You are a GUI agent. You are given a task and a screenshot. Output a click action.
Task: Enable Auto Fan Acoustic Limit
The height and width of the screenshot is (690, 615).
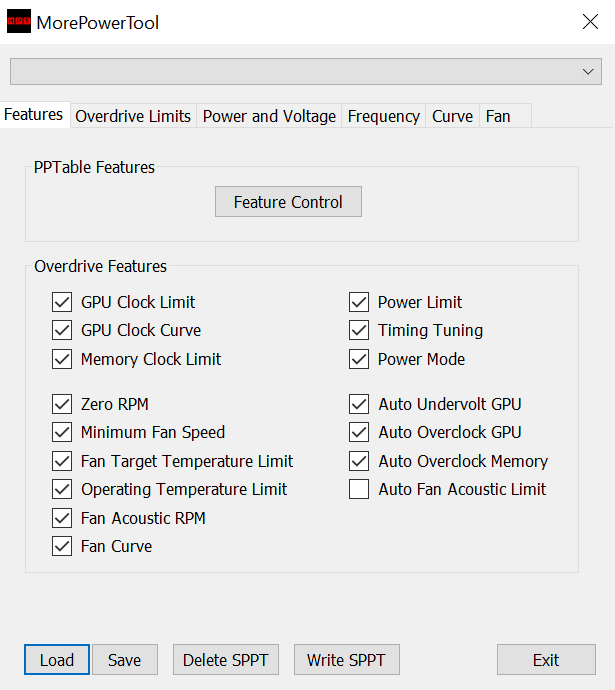[359, 490]
